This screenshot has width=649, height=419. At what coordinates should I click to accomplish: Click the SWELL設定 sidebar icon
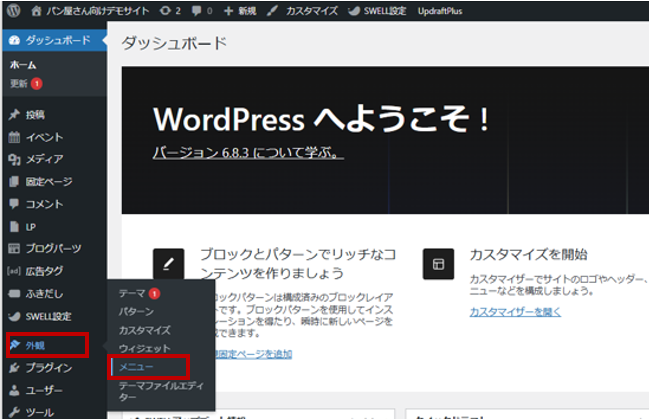[x=14, y=316]
